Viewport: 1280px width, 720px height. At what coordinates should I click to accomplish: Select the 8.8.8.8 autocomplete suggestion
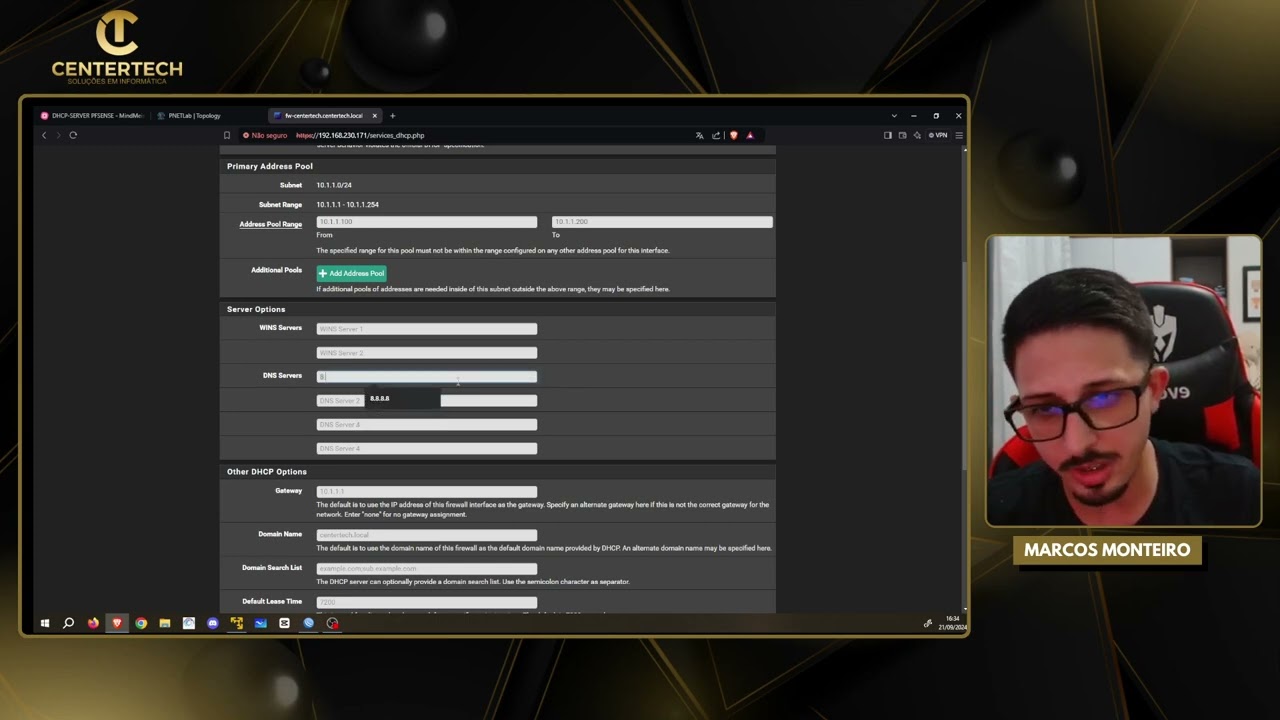402,399
